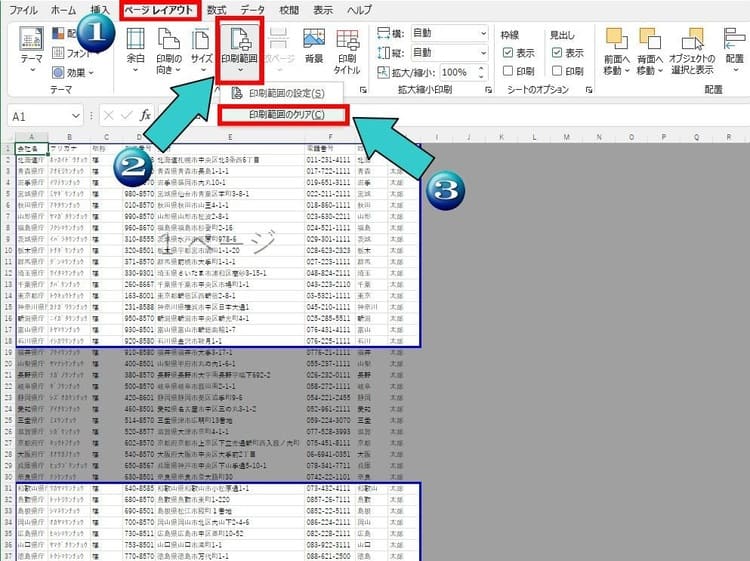Open the ファイル tab
The image size is (750, 561).
click(x=23, y=10)
